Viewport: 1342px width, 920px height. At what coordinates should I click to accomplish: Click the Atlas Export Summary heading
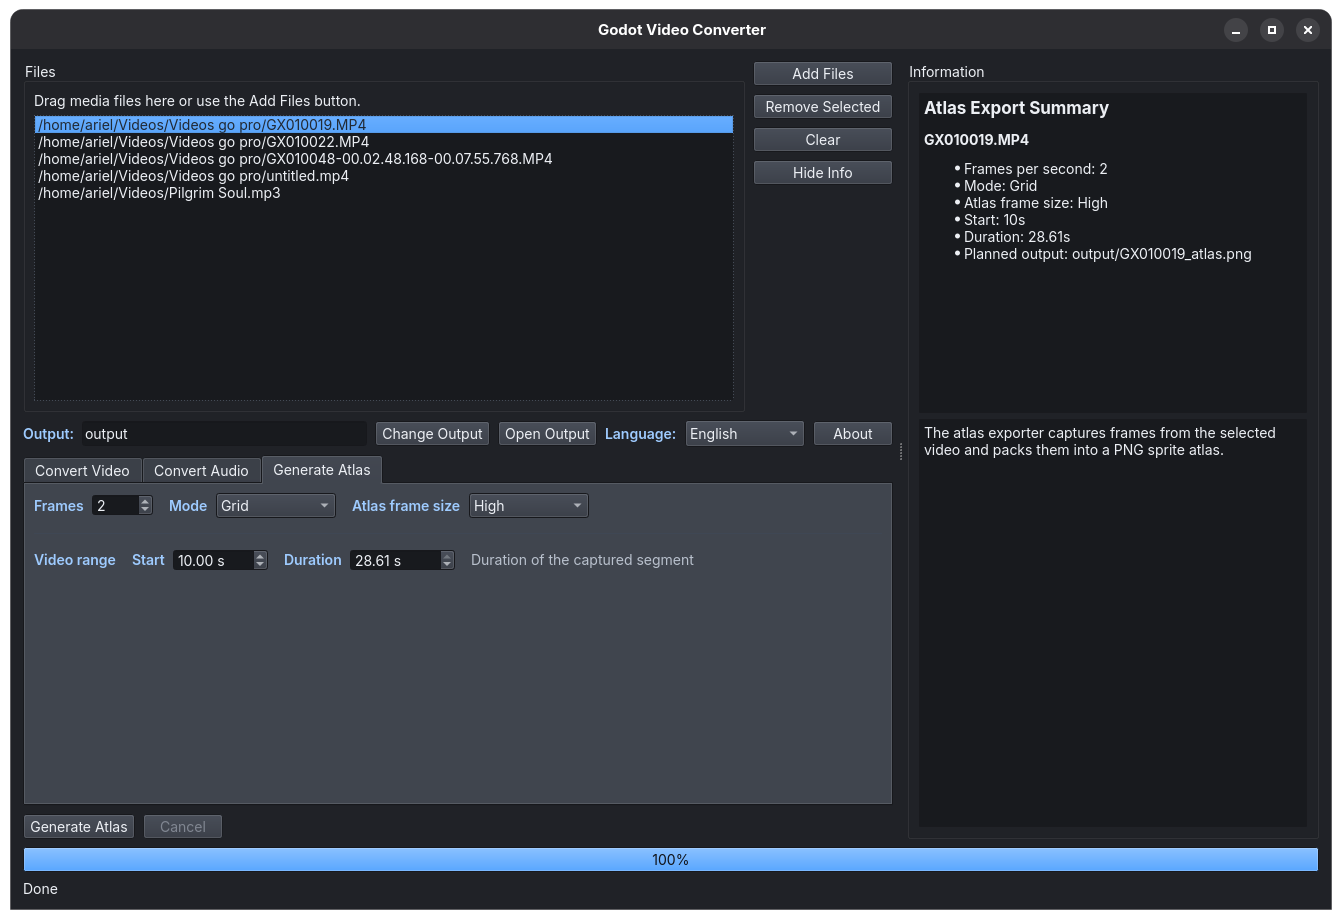click(1016, 108)
